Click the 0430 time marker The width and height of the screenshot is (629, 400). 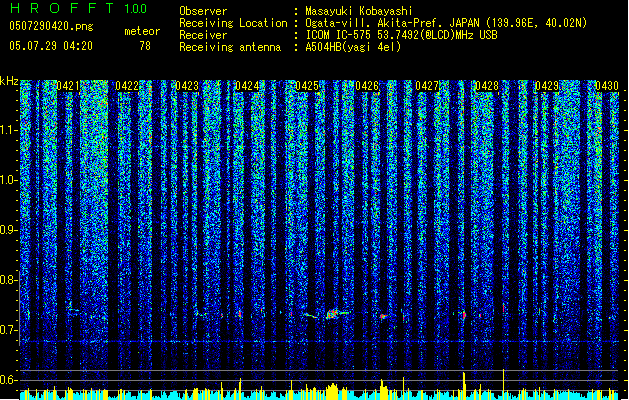[607, 86]
